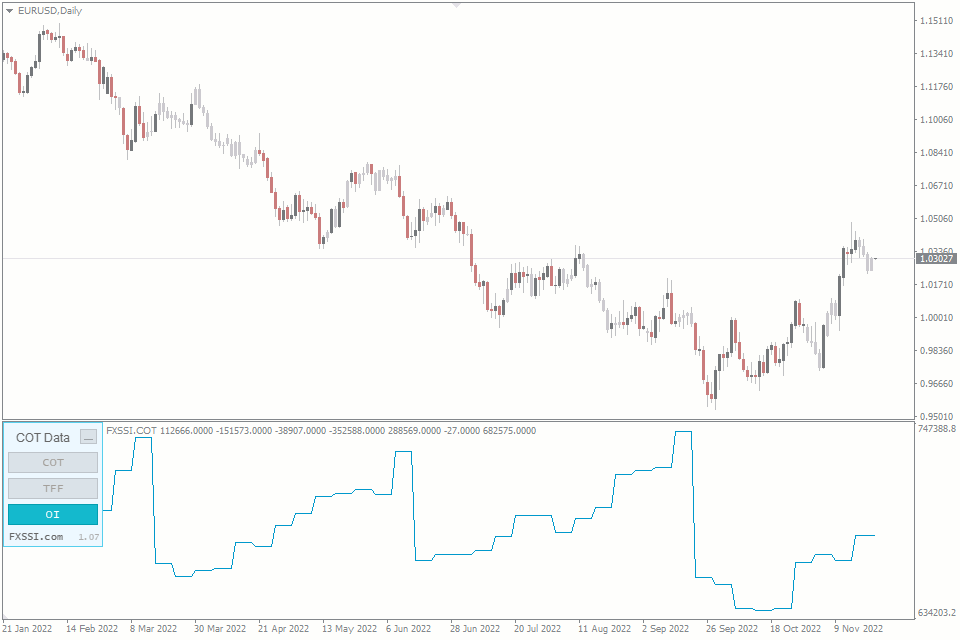Collapse the COT Data panel
Screen dimensions: 960x640
[x=89, y=437]
